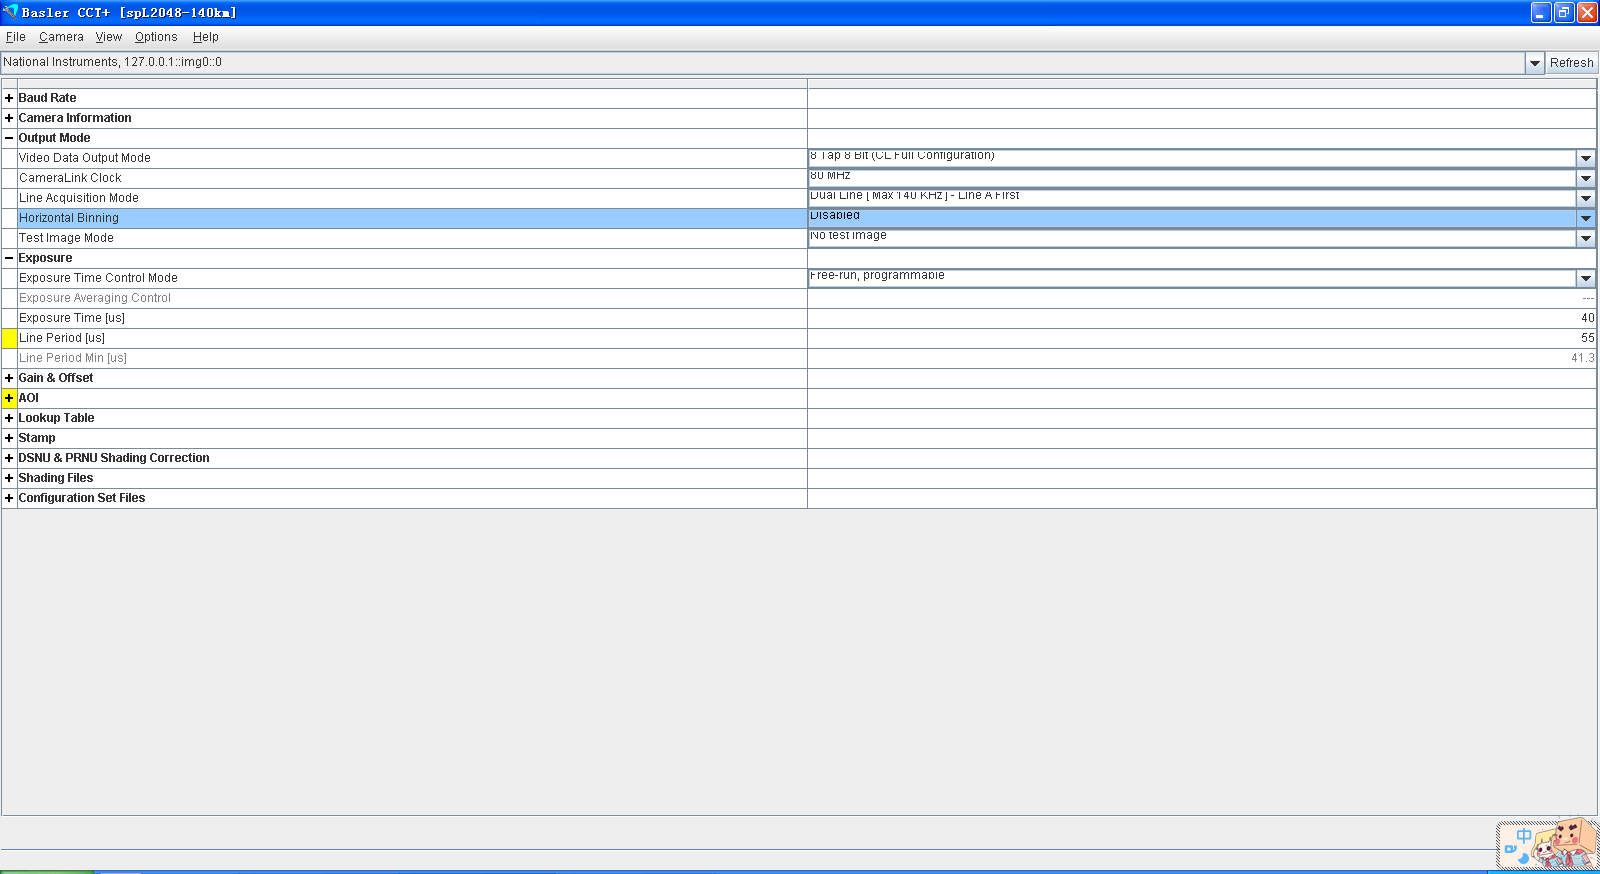Viewport: 1600px width, 874px height.
Task: Expand the Camera Information group
Action: coord(9,118)
